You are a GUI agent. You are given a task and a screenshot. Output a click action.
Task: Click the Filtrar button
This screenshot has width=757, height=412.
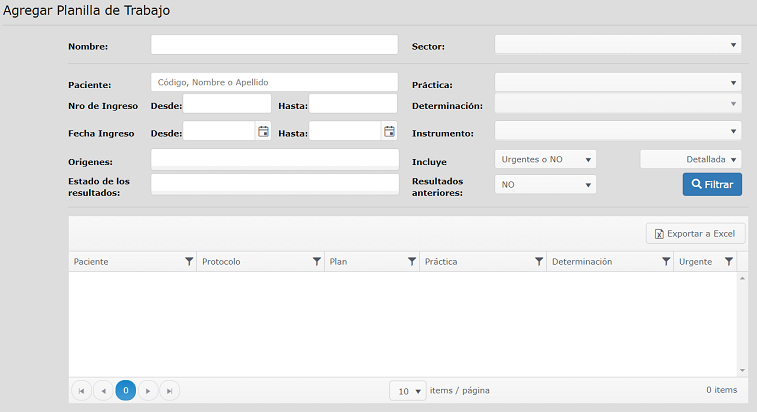pyautogui.click(x=712, y=185)
